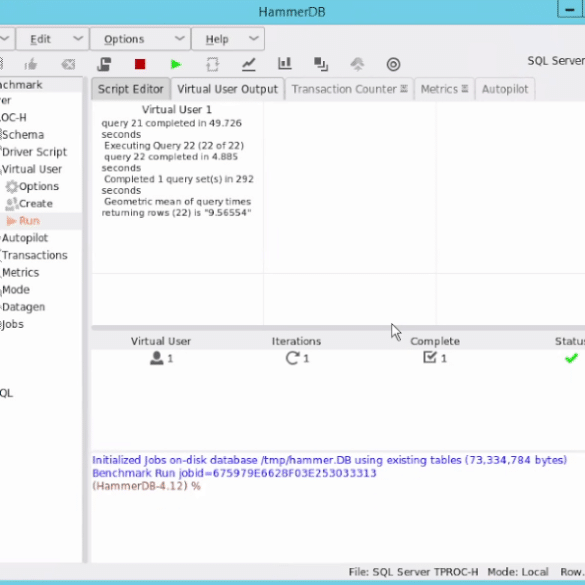
Task: Click the Autopilot overlapping-squares toolbar icon
Action: tap(321, 64)
